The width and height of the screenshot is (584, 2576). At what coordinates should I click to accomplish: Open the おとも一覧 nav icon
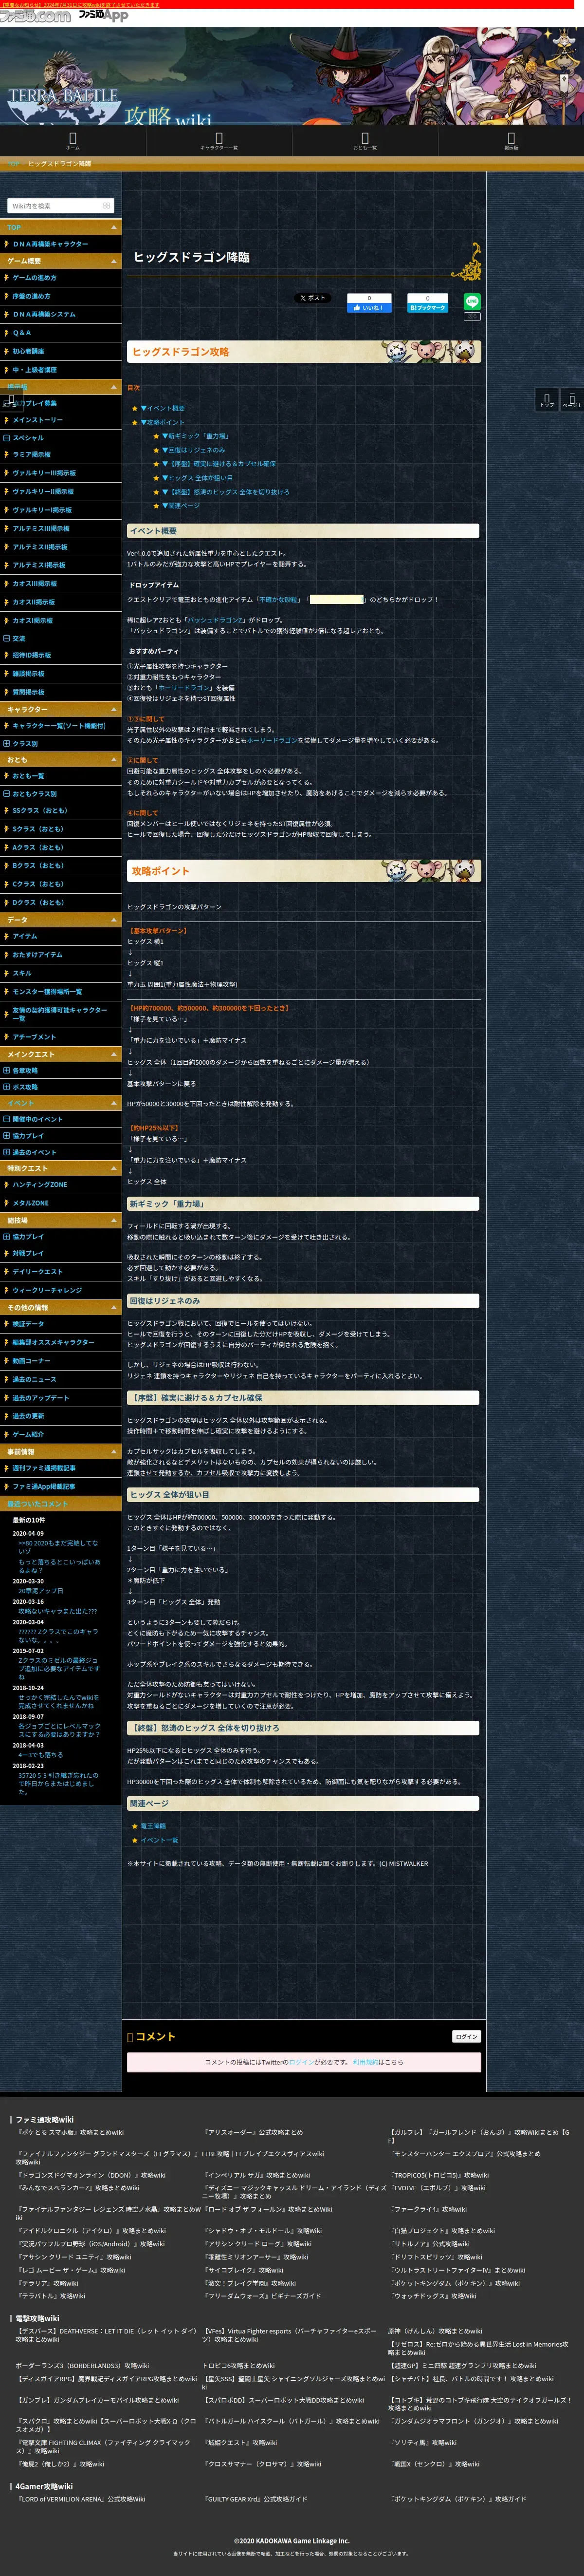(x=365, y=141)
